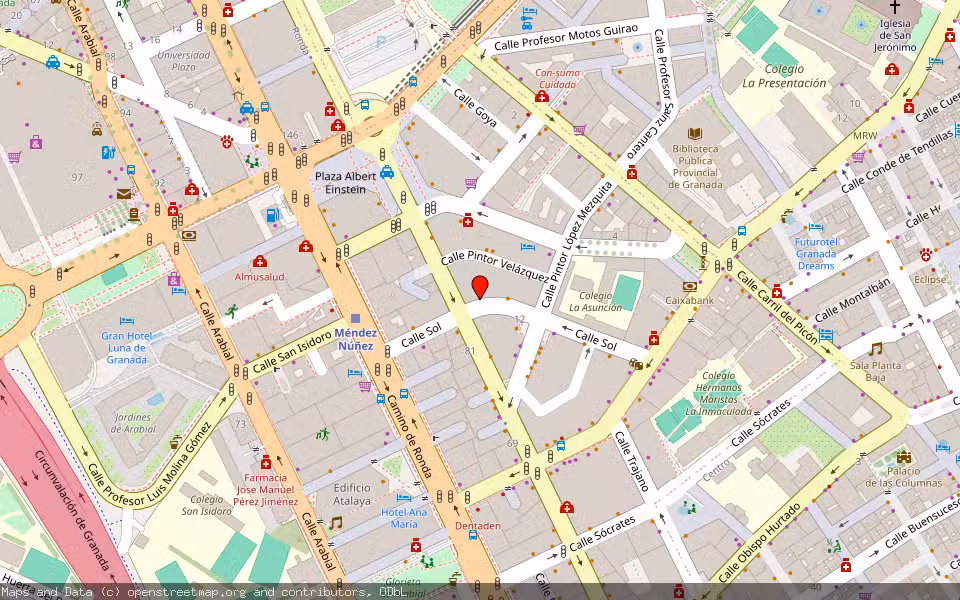
Task: Click the Jardines de Arabial park label
Action: 133,423
